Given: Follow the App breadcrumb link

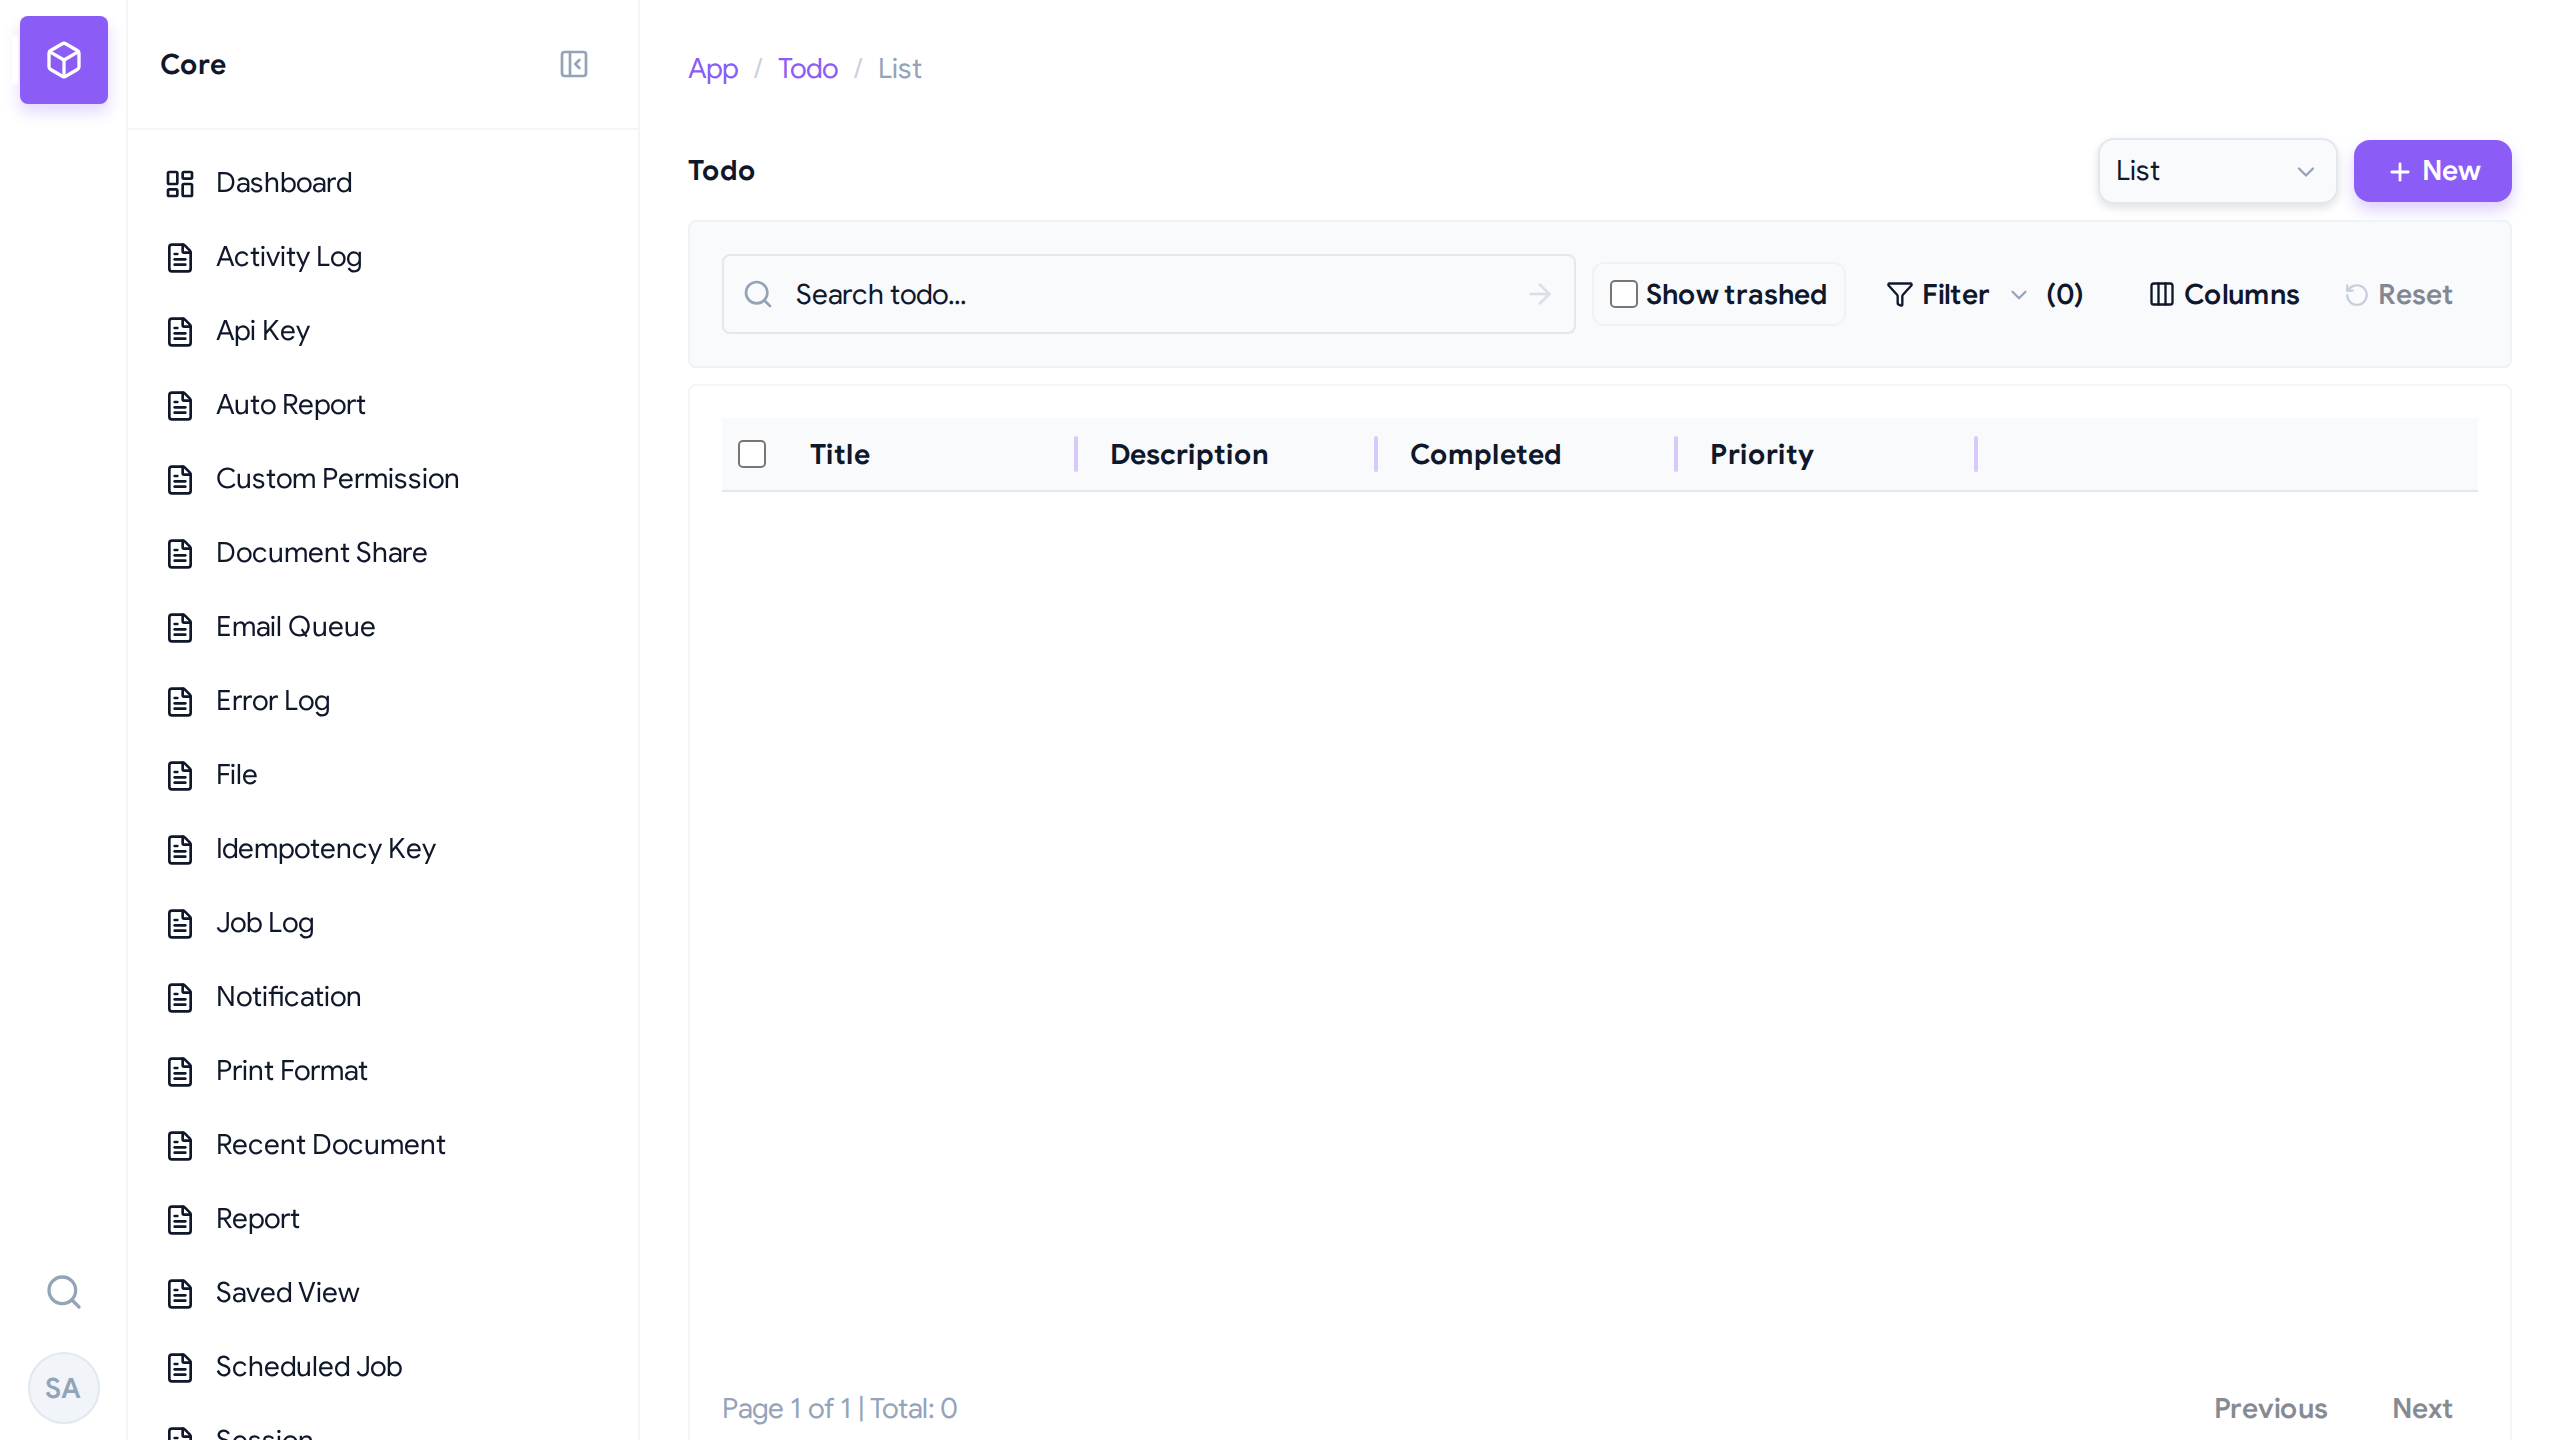Looking at the screenshot, I should point(713,68).
